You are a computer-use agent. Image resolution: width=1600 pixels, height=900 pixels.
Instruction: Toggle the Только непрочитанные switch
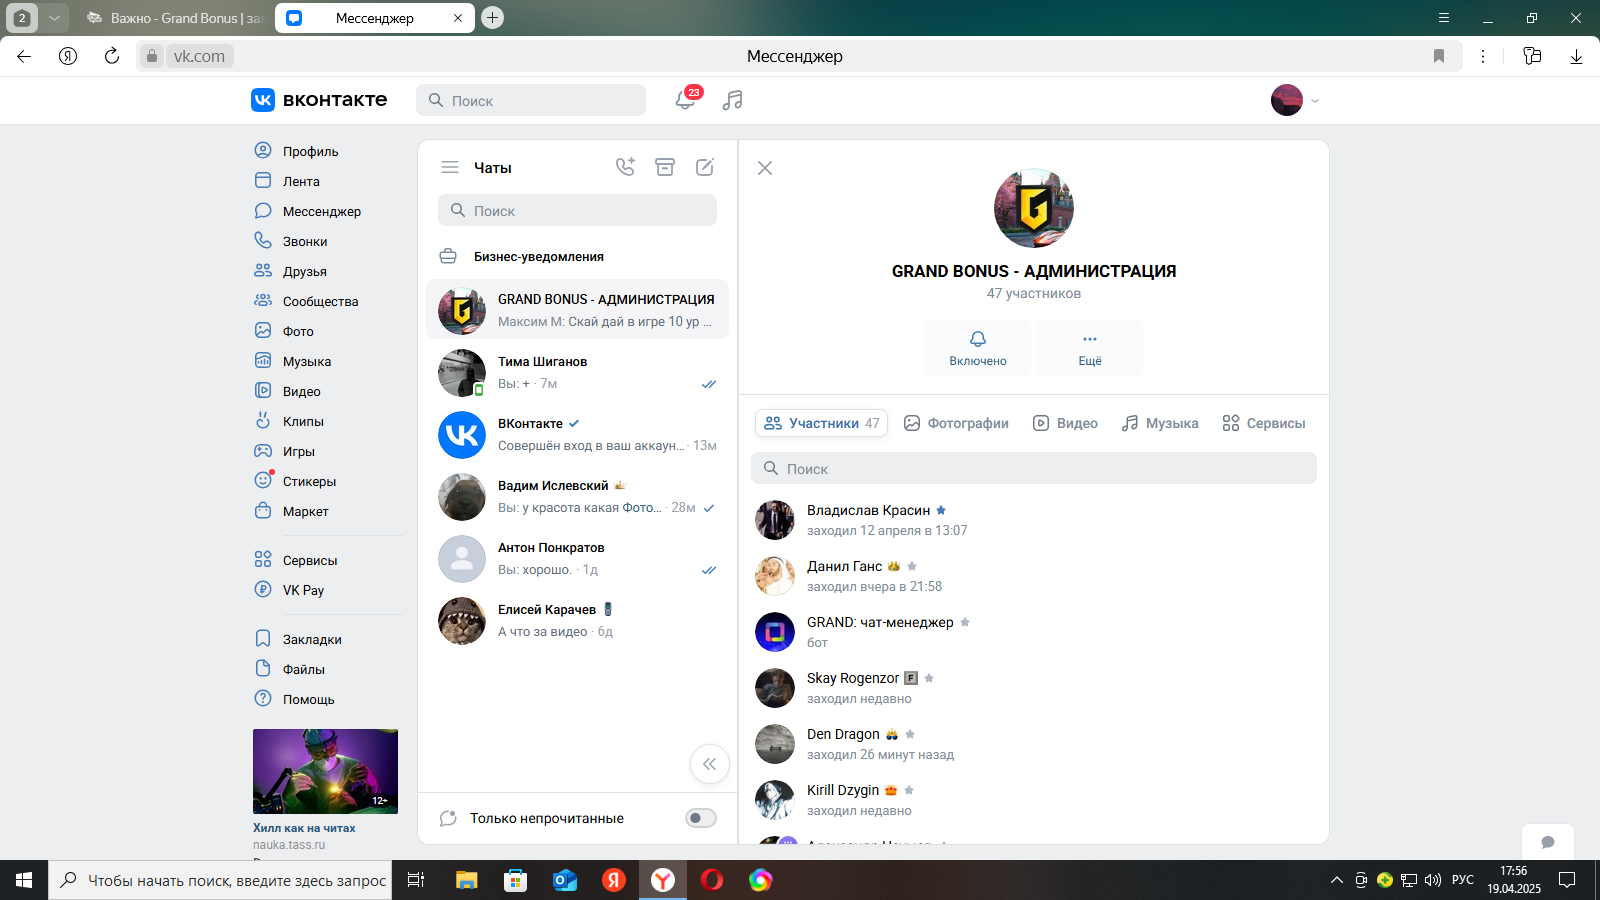pyautogui.click(x=701, y=818)
